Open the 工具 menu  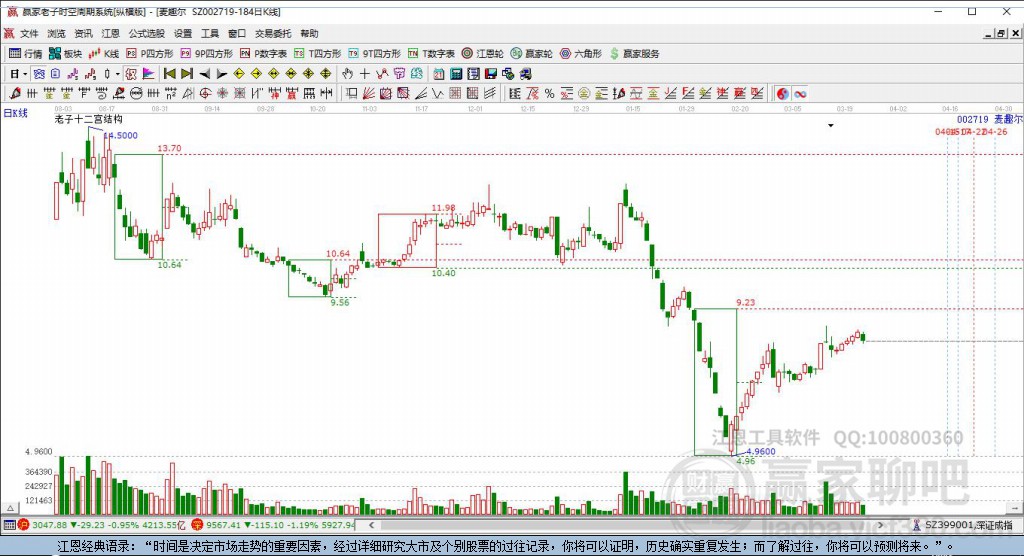(x=210, y=33)
